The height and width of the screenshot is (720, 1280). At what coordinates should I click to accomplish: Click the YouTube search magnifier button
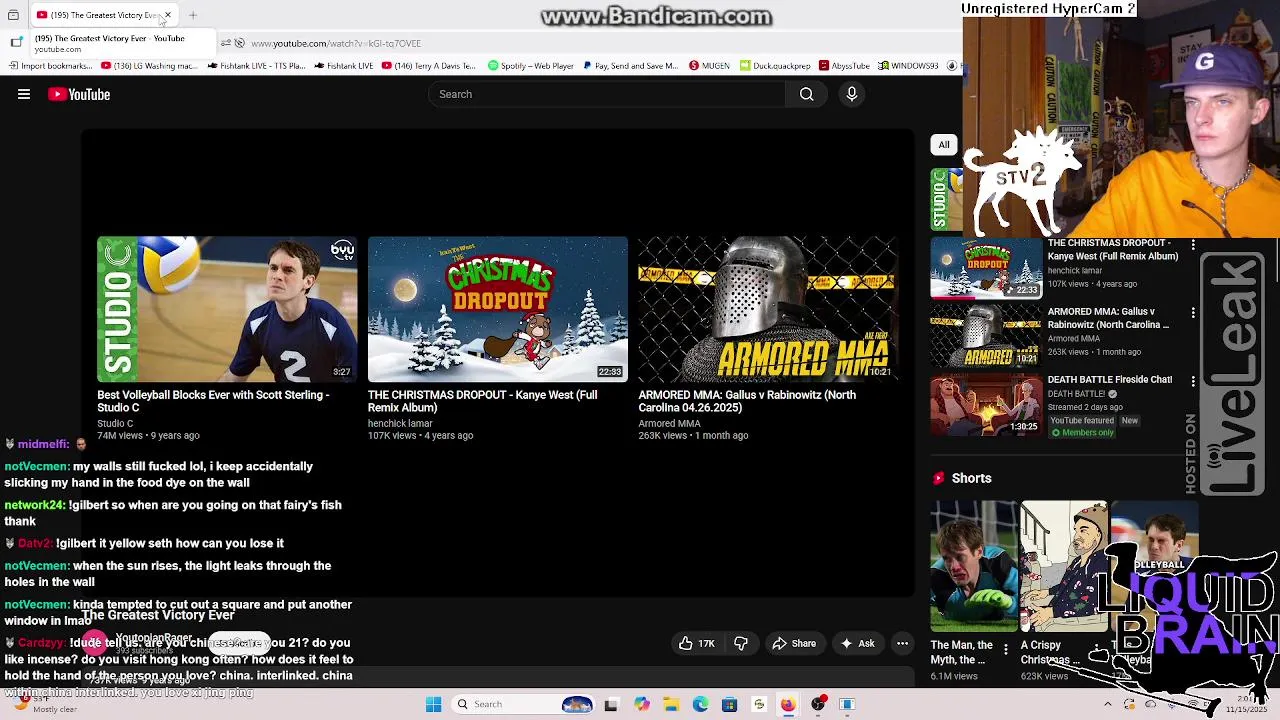pyautogui.click(x=806, y=94)
